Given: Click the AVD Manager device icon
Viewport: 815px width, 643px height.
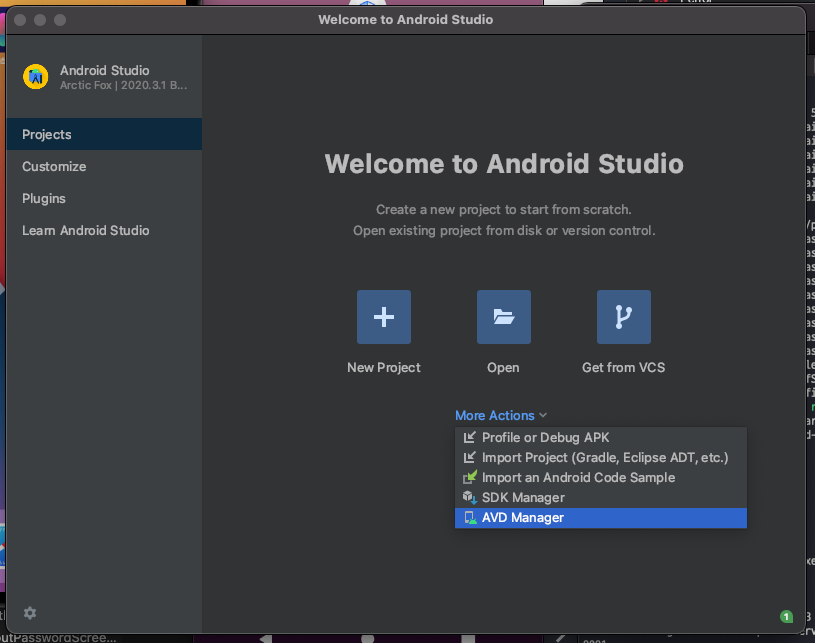Looking at the screenshot, I should (470, 518).
